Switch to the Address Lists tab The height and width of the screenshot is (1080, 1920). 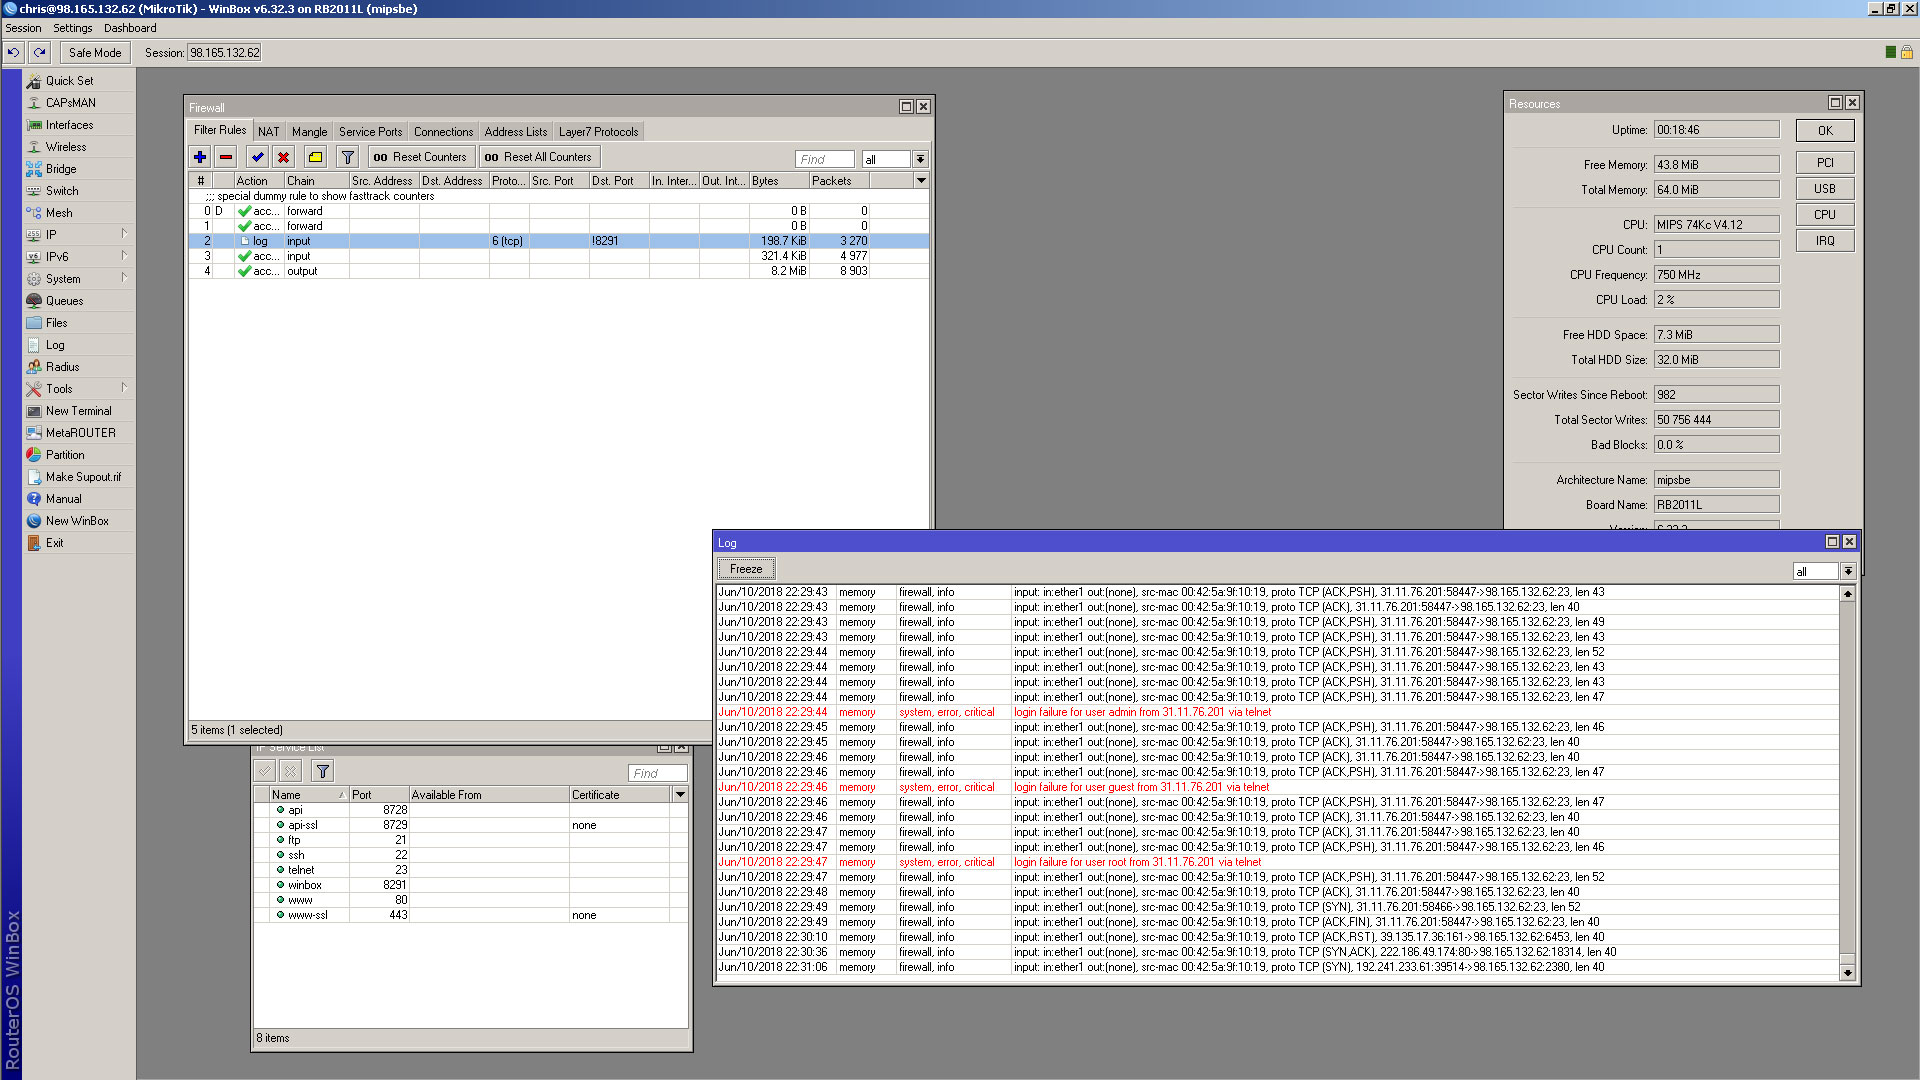pos(516,132)
